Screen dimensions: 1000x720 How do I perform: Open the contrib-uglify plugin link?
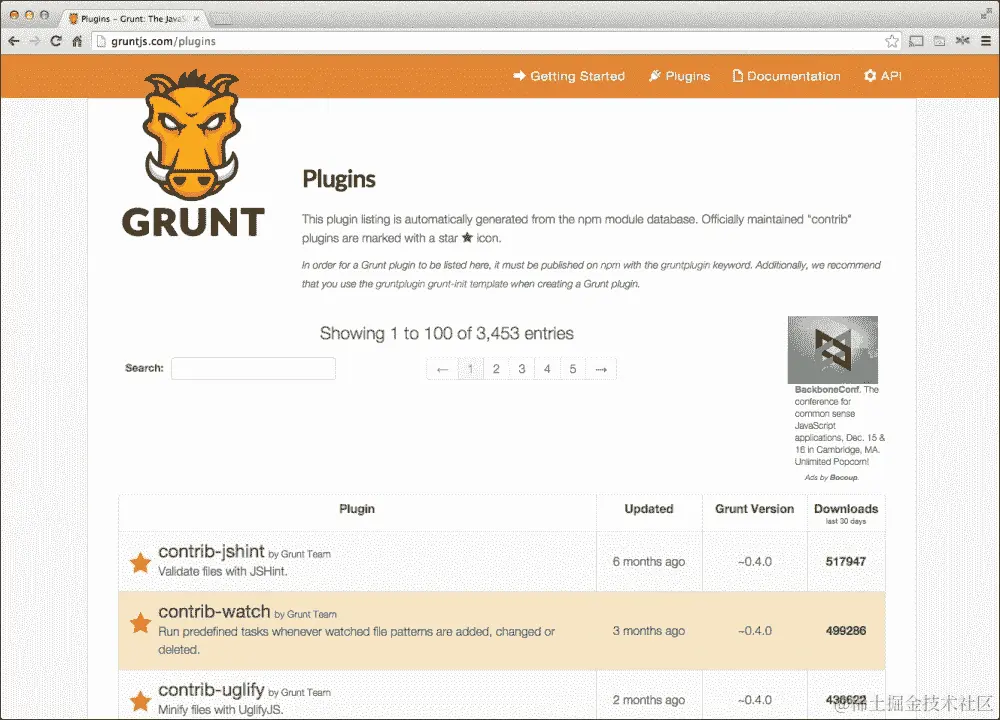coord(211,689)
